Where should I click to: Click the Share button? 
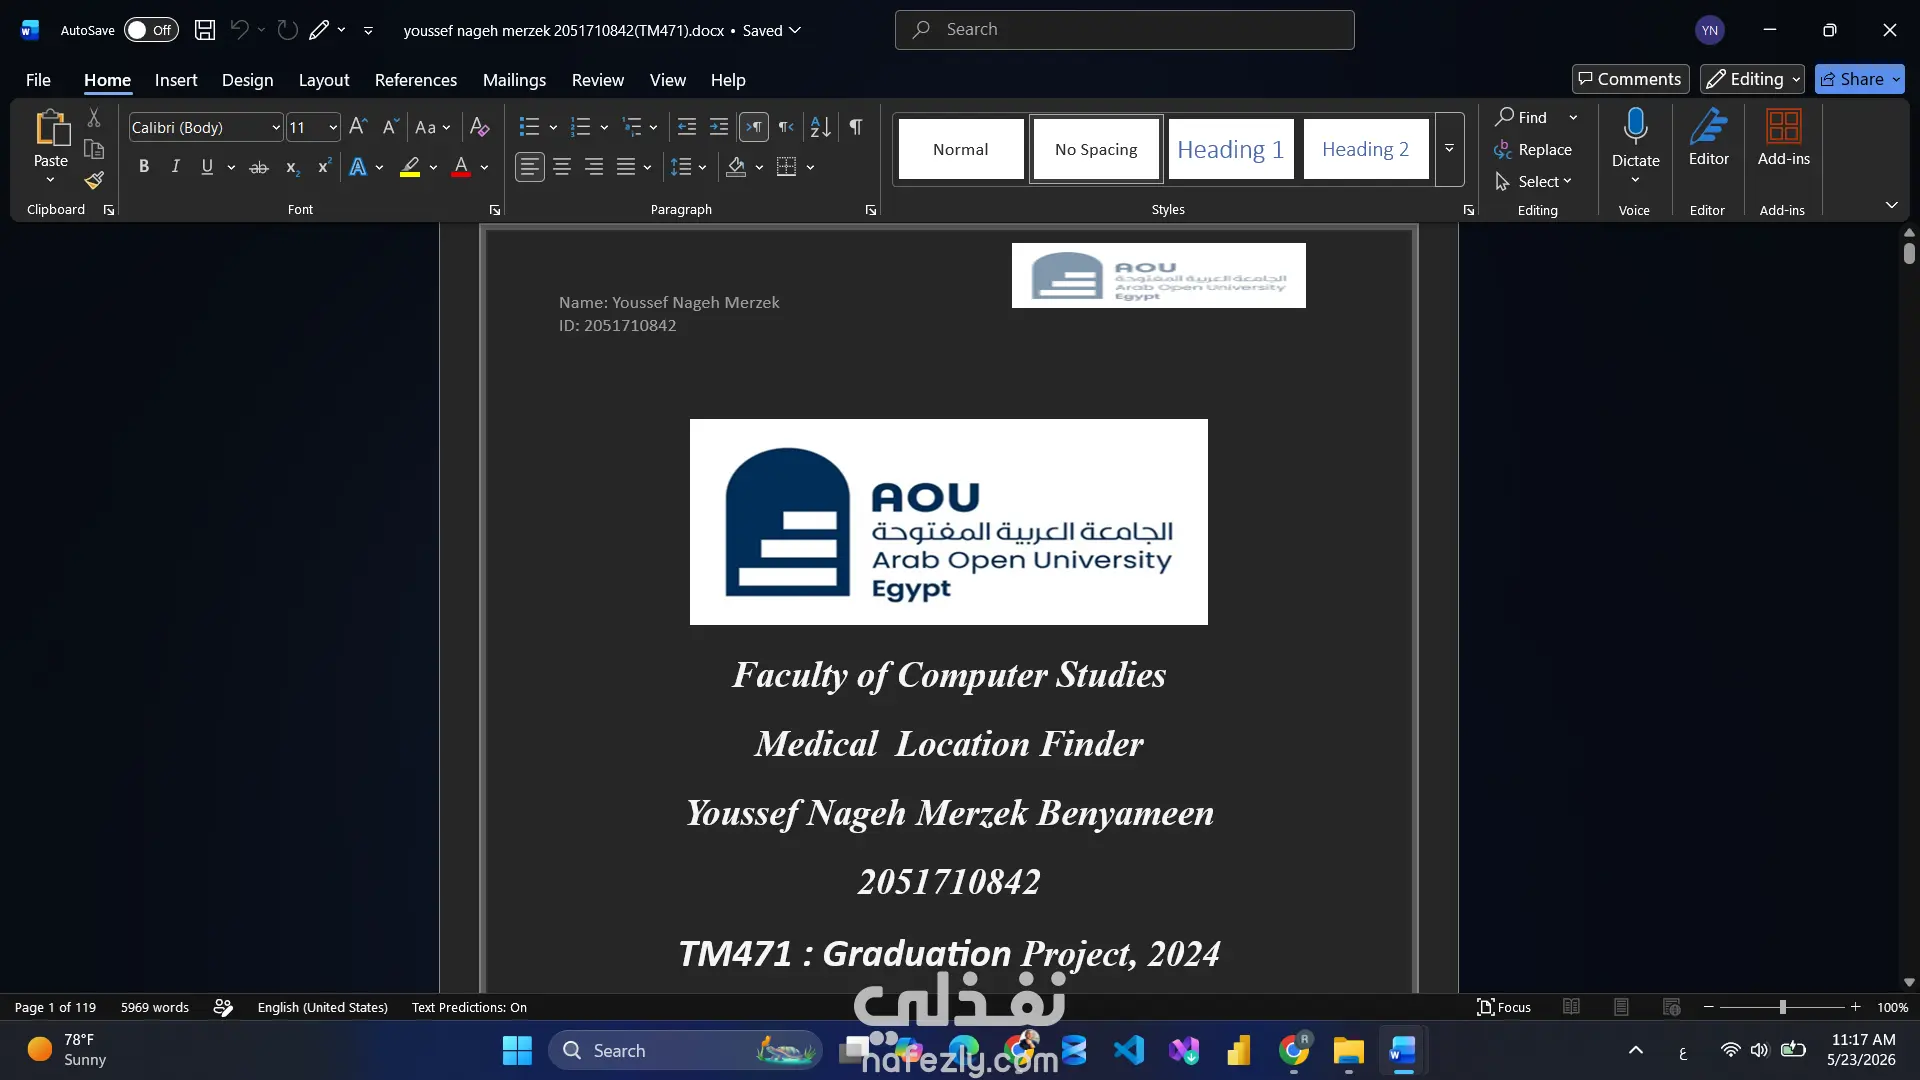1859,79
